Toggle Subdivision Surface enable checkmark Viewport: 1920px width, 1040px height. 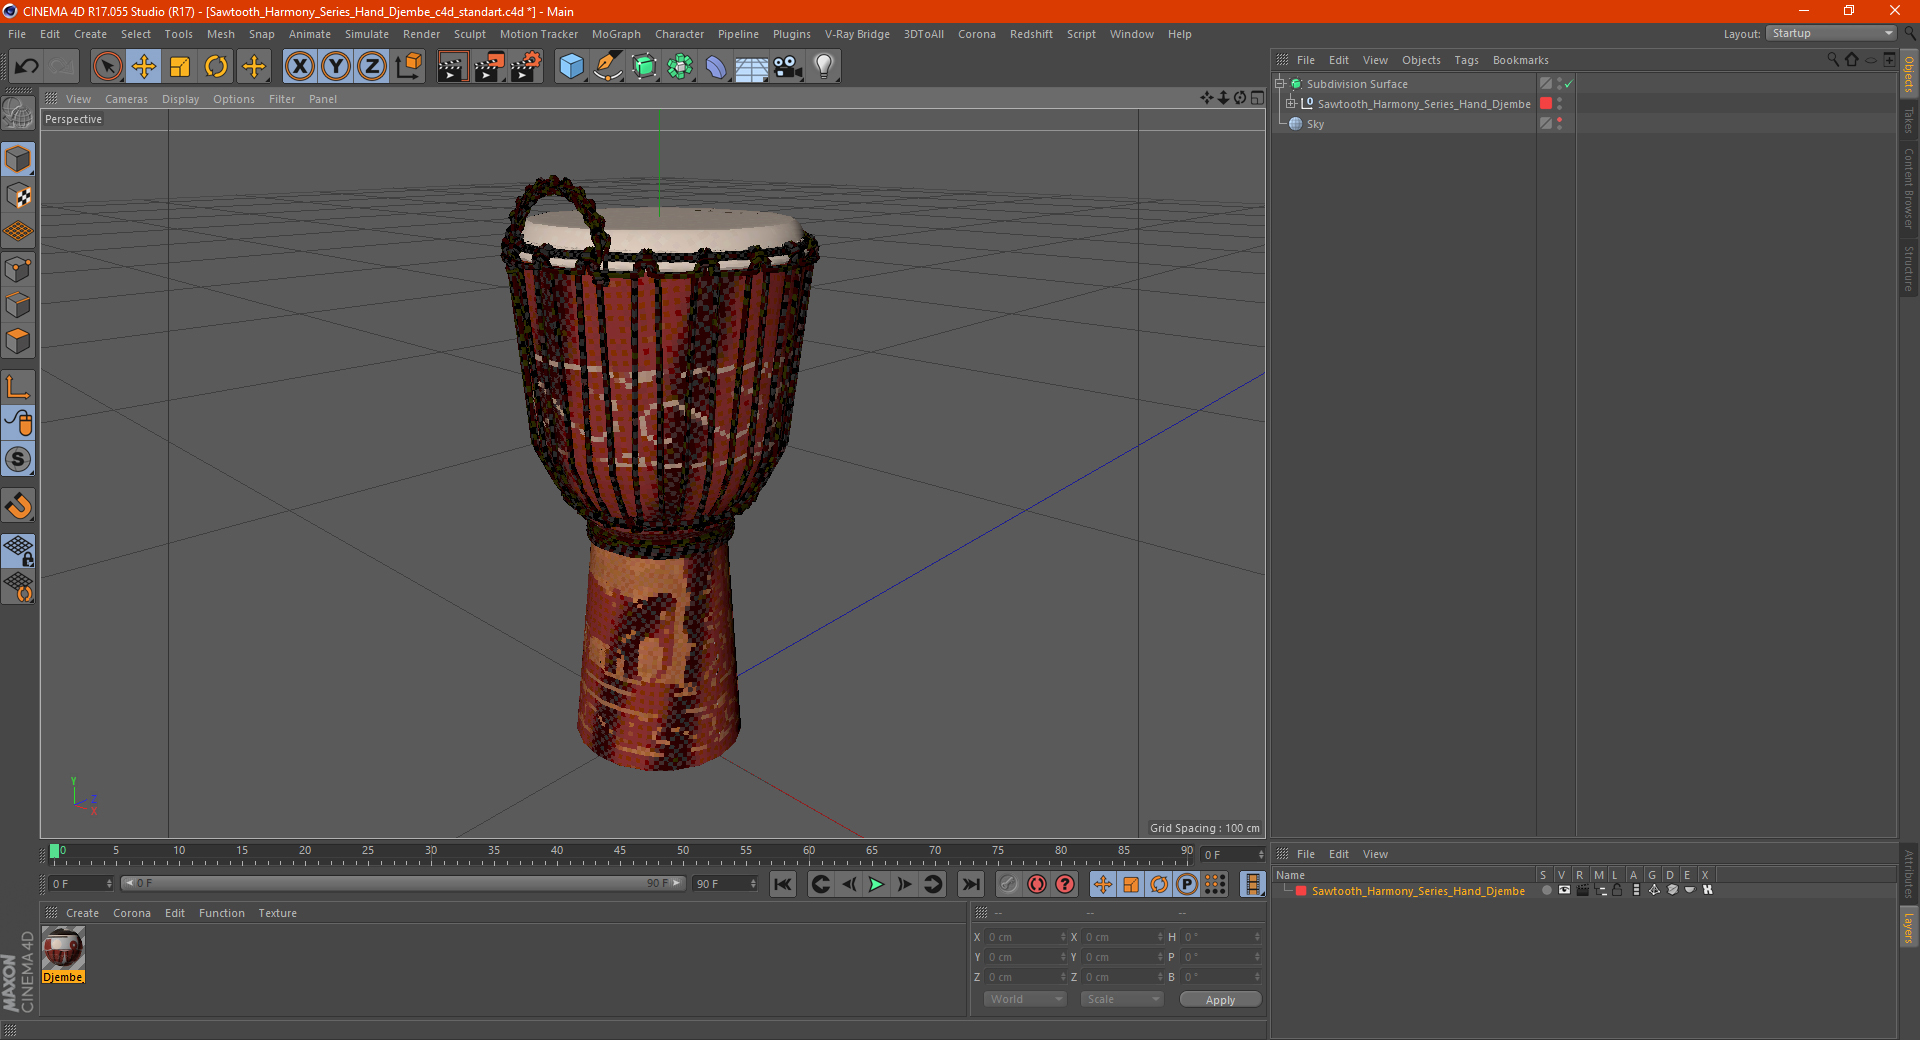pos(1568,84)
